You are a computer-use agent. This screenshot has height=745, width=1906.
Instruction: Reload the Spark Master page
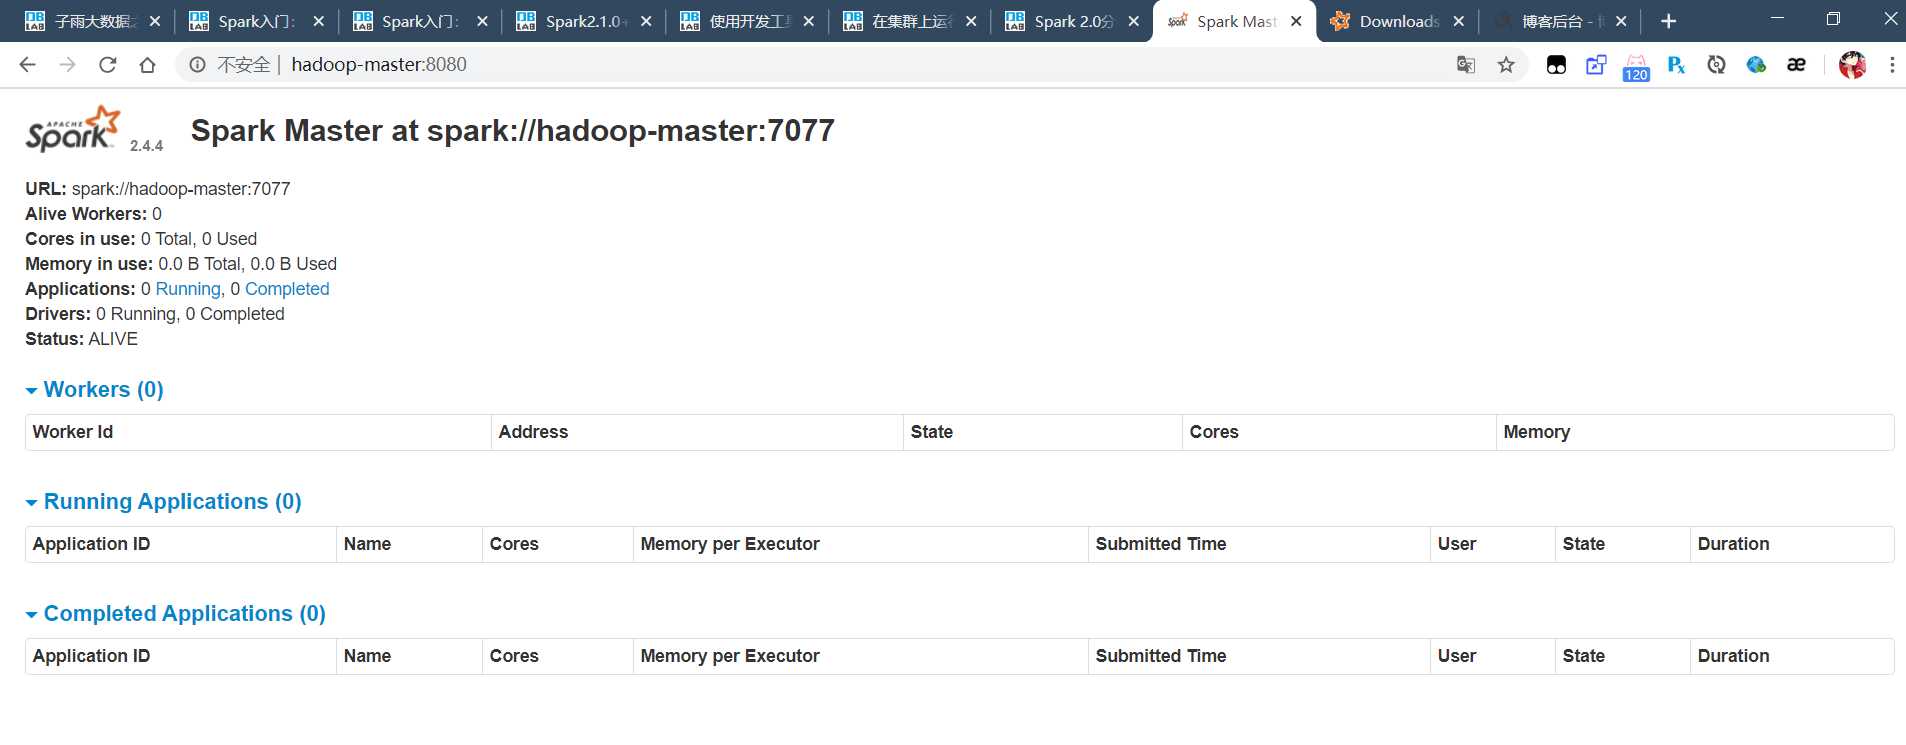107,65
